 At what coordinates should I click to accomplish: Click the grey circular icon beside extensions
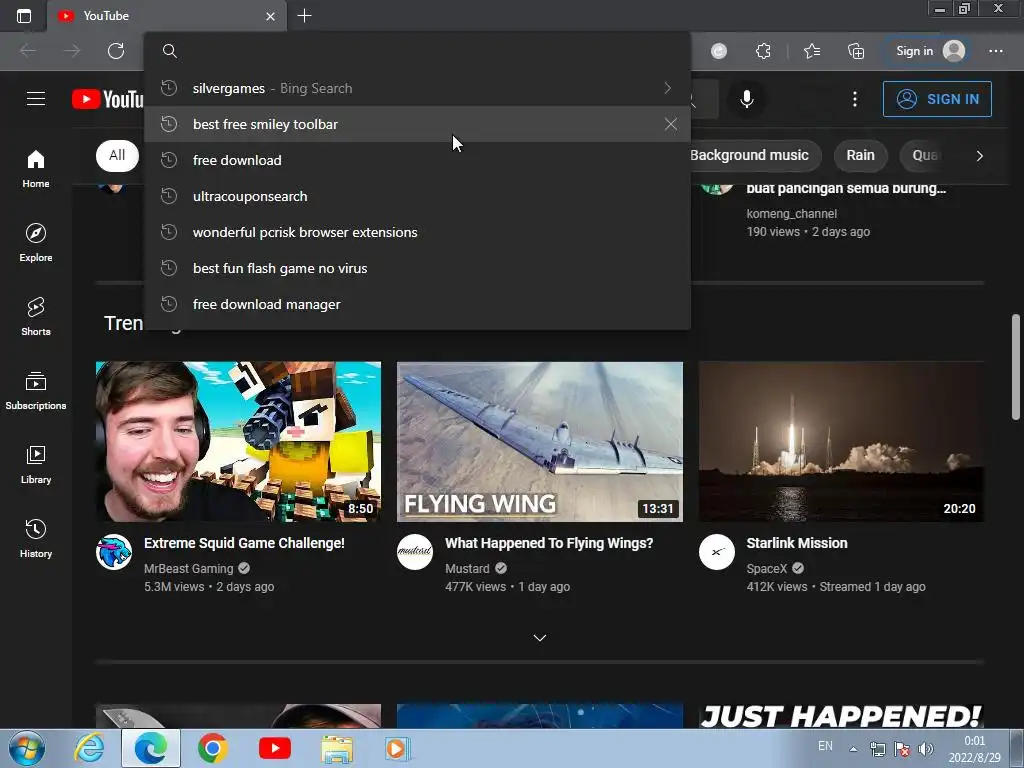pos(719,51)
